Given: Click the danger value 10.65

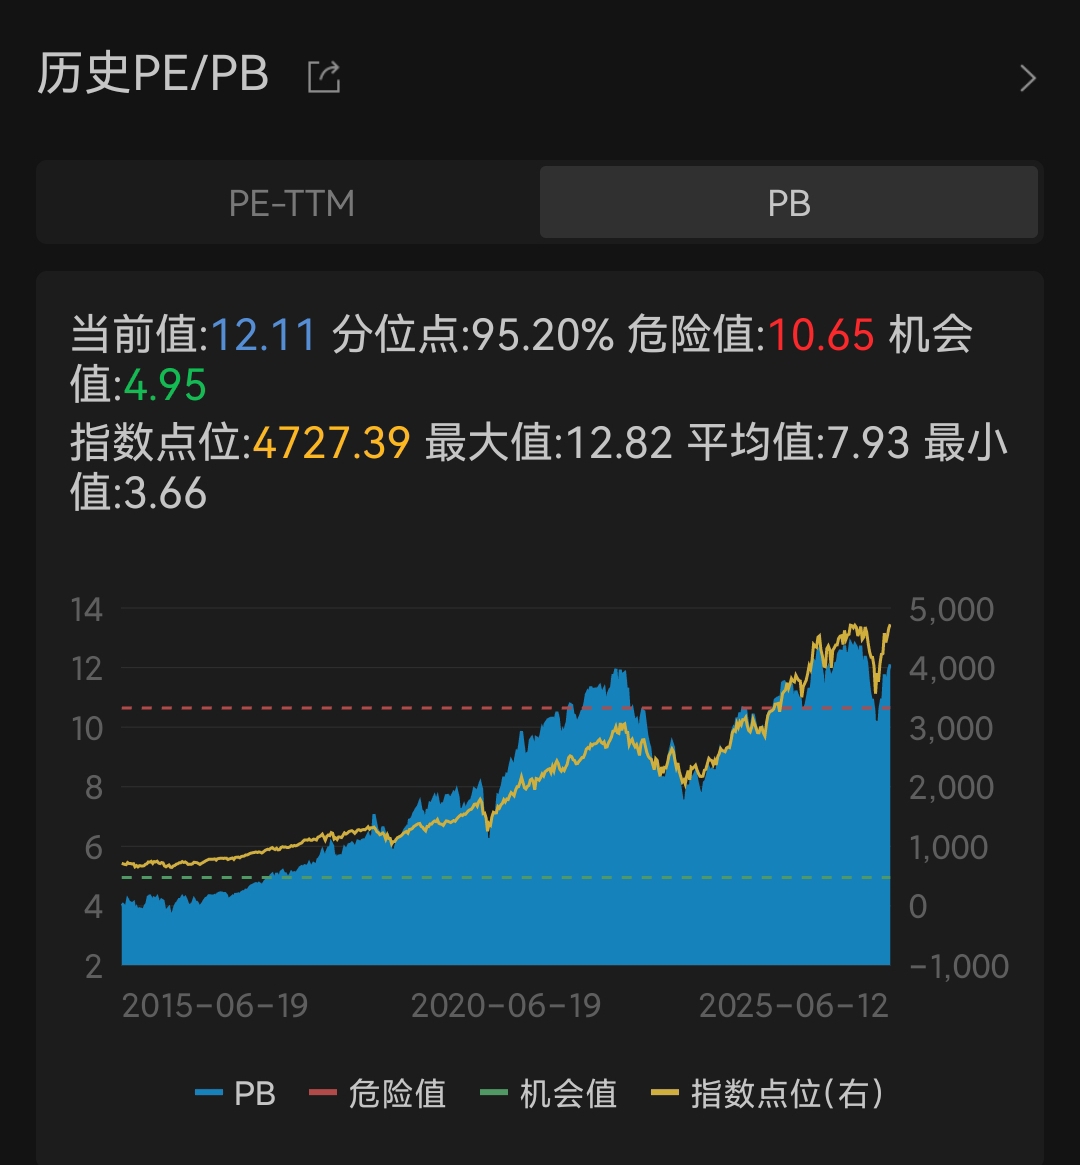Looking at the screenshot, I should (821, 334).
